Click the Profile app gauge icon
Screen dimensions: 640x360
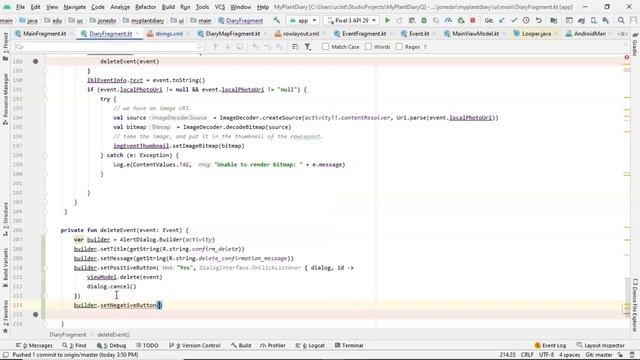(448, 20)
